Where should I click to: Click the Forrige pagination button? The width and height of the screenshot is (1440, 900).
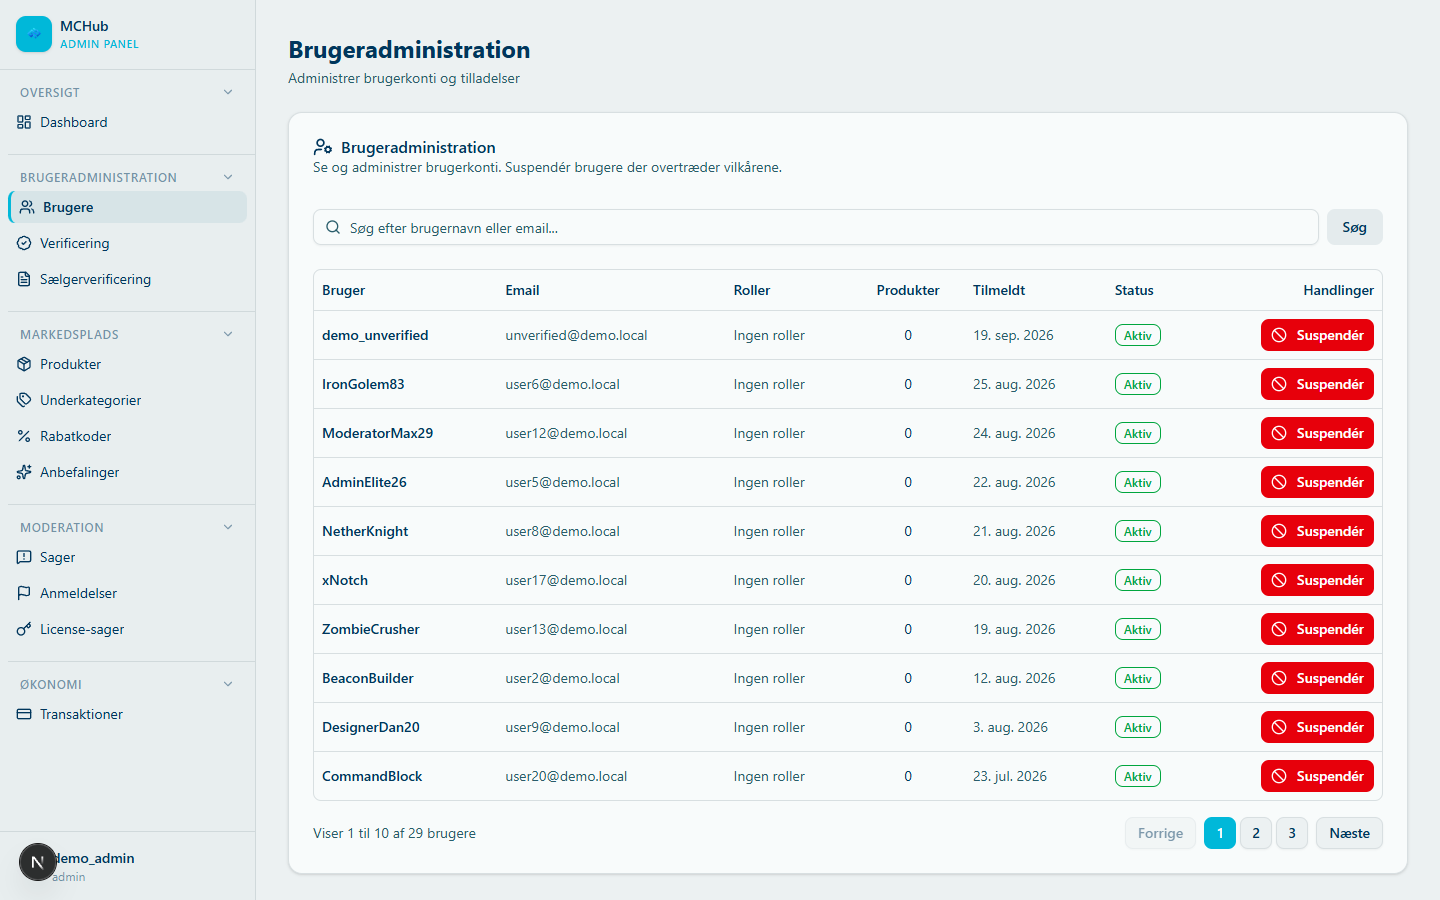click(1160, 833)
